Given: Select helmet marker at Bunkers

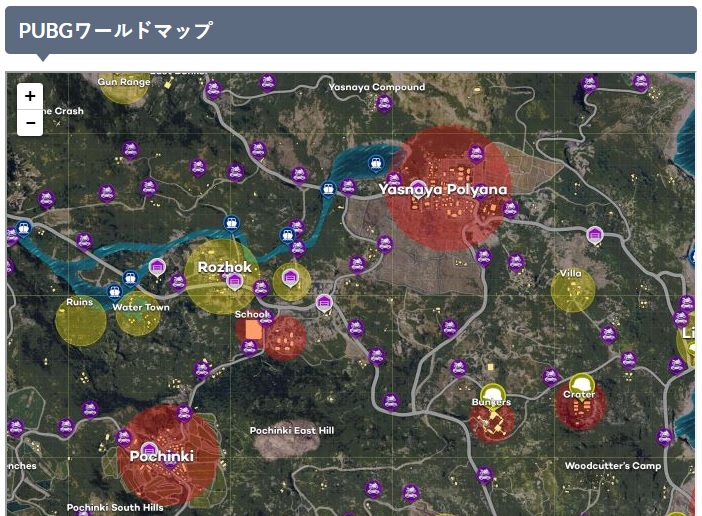Looking at the screenshot, I should pos(493,396).
